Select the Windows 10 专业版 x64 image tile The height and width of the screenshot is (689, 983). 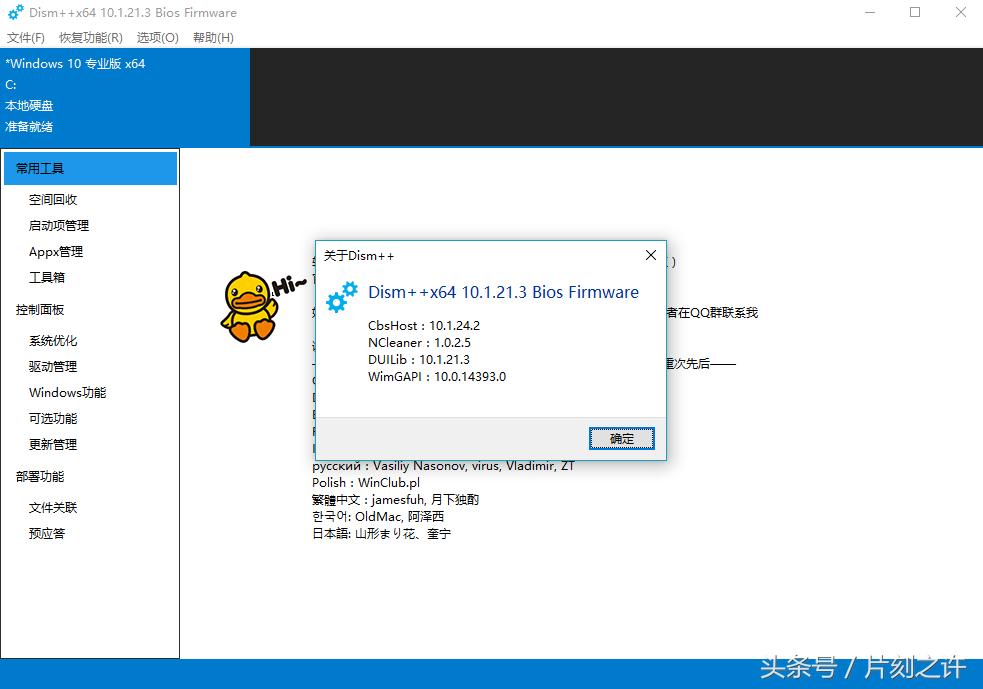pos(125,97)
